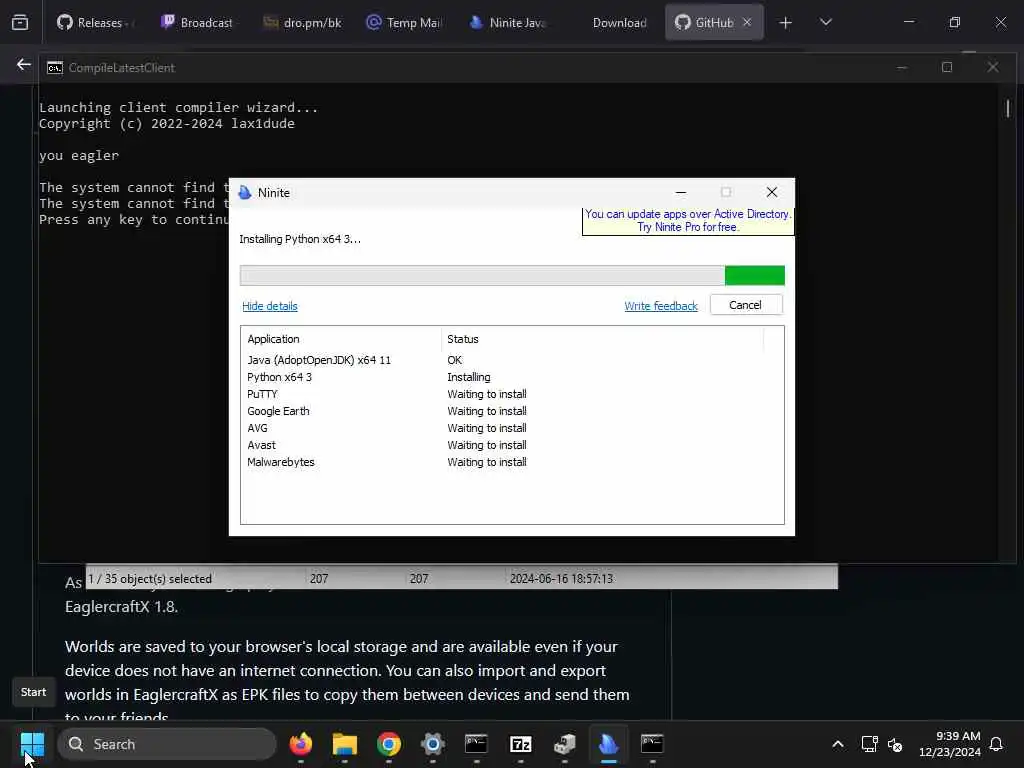
Task: Click the Ninite icon in the taskbar
Action: [609, 744]
